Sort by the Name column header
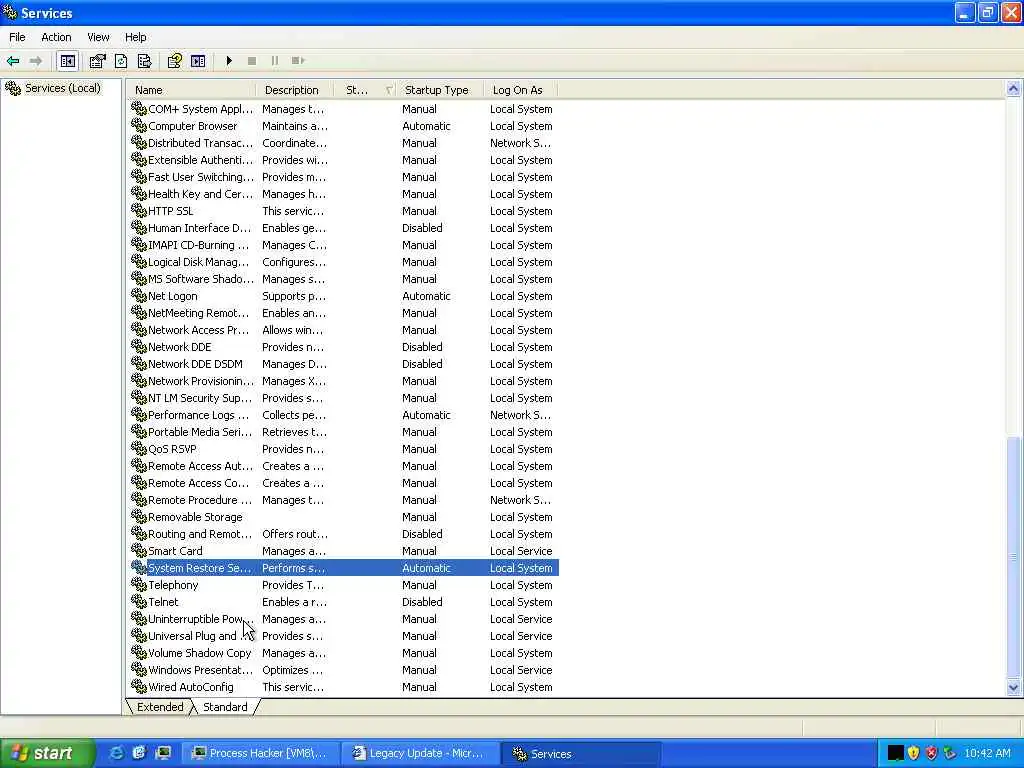 (191, 90)
